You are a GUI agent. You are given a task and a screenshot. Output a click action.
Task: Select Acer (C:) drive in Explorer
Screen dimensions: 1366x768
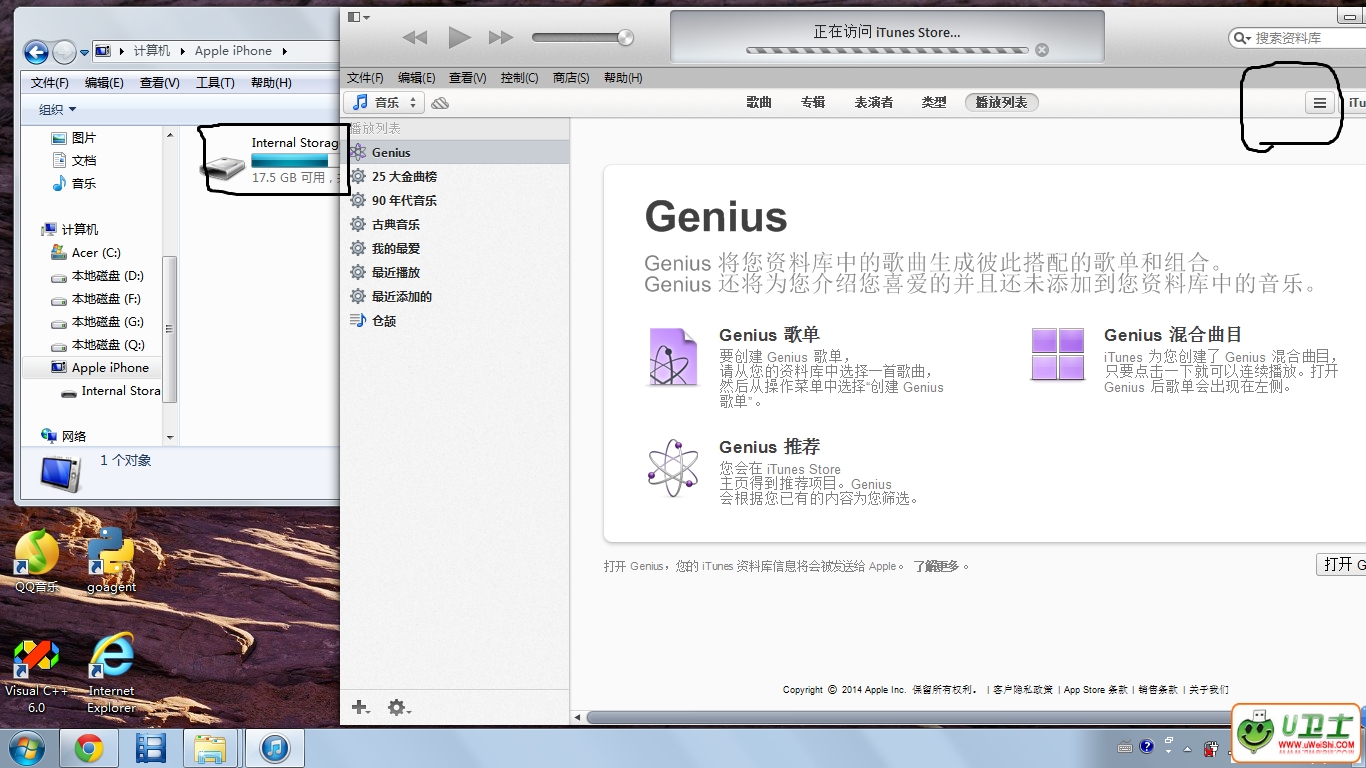[86, 253]
